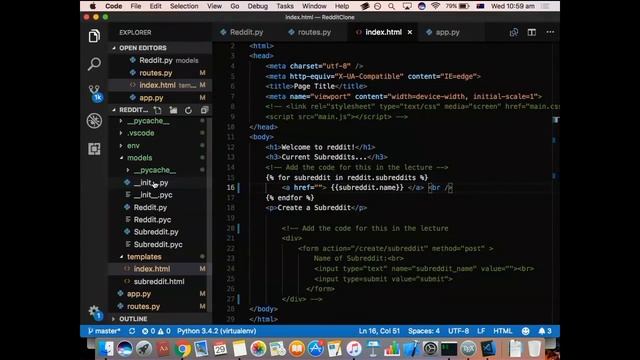Screen dimensions: 640x360
Task: Open the App Store from the dock
Action: [x=316, y=349]
